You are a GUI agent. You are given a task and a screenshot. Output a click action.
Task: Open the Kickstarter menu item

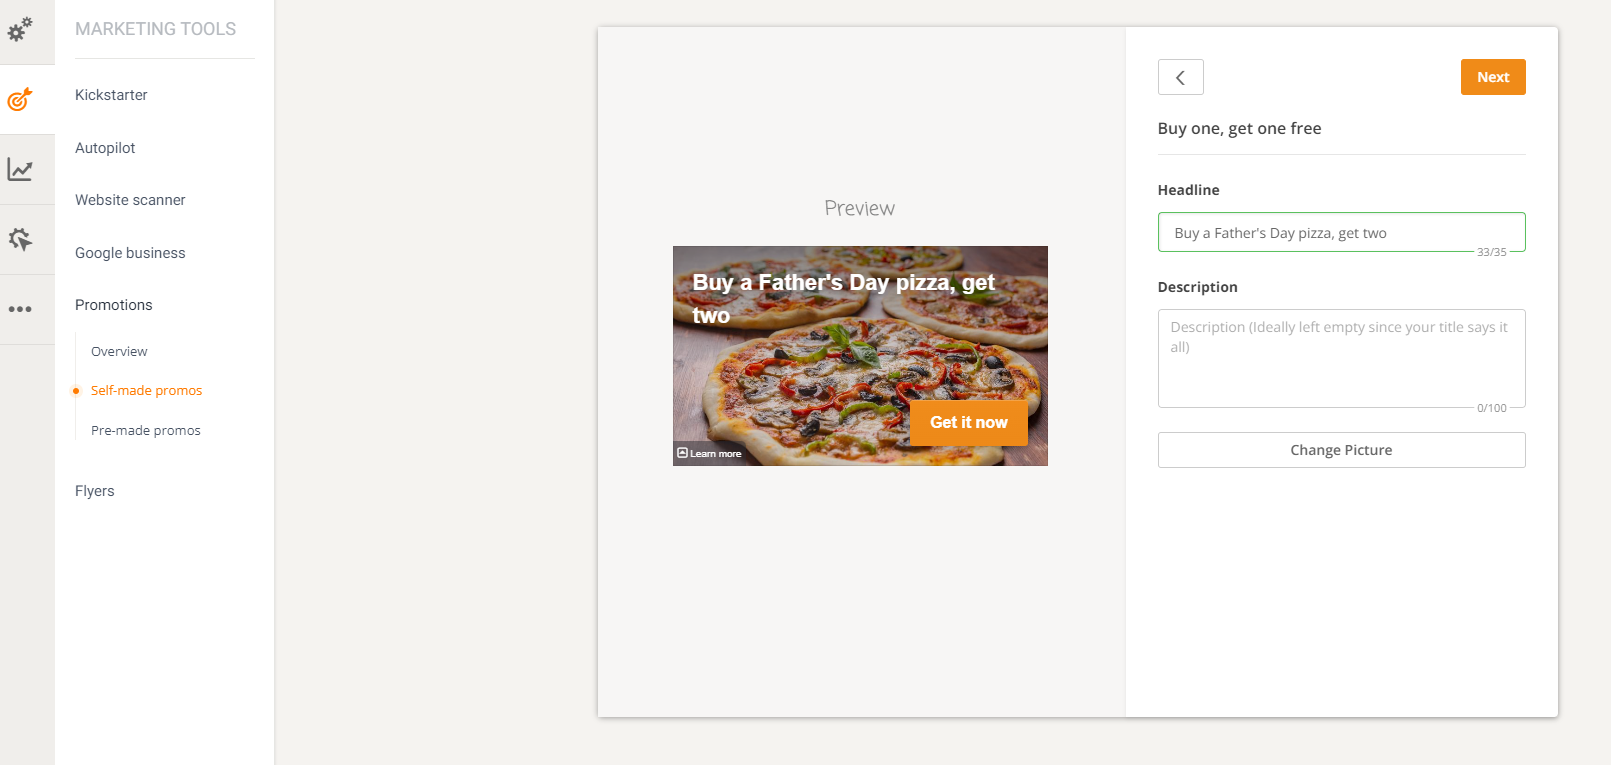(111, 95)
